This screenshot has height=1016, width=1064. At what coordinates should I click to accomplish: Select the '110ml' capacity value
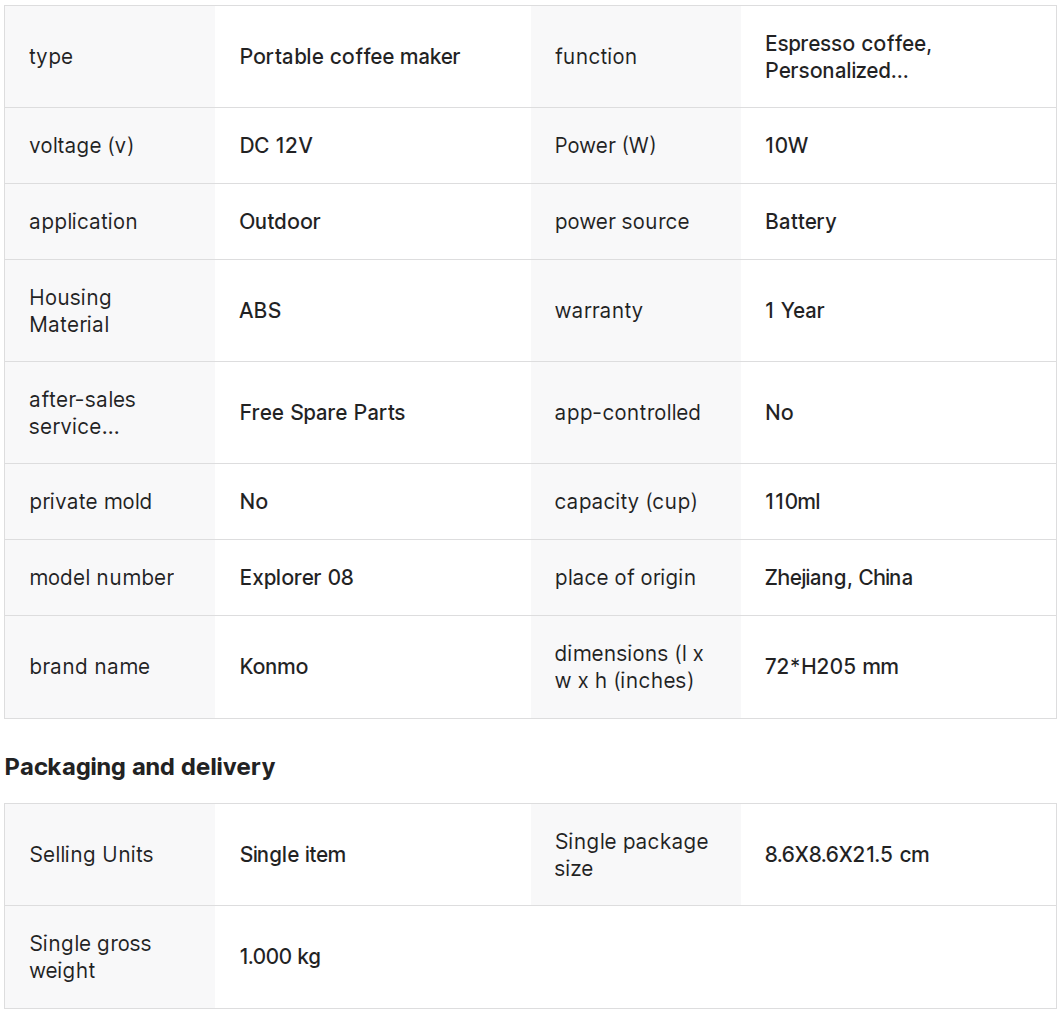(x=792, y=502)
